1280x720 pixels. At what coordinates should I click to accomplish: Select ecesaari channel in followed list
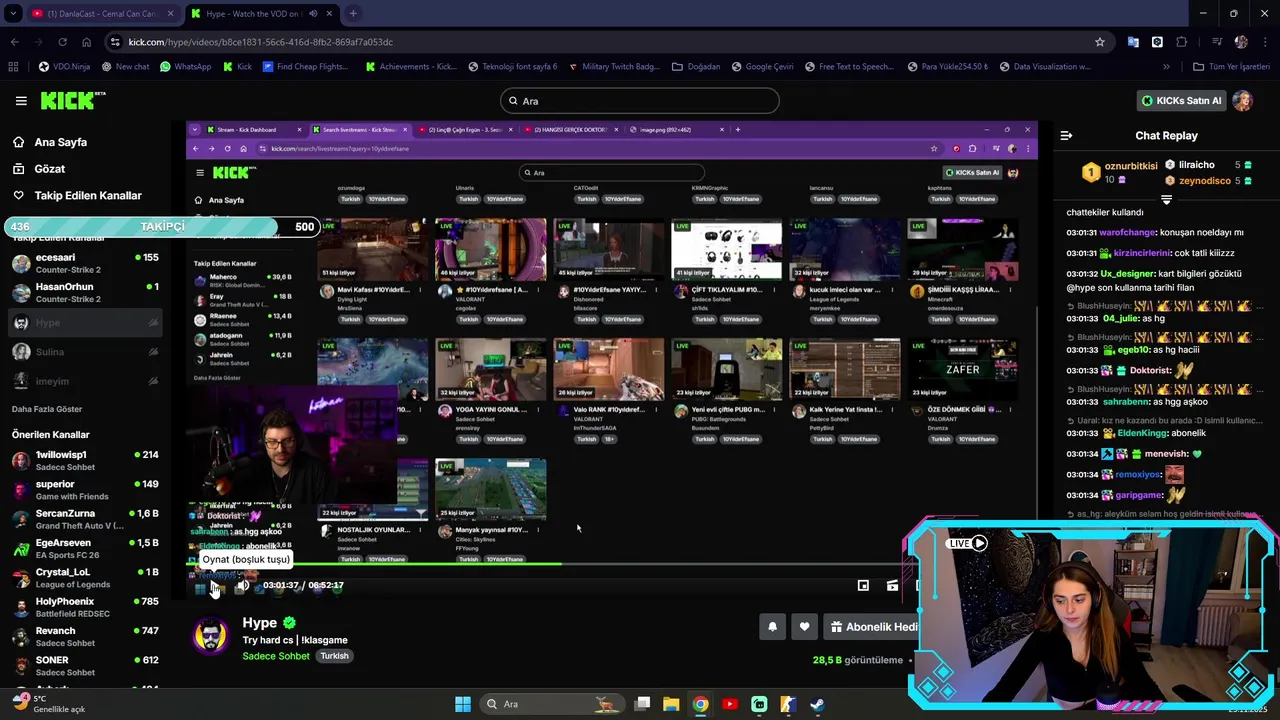click(85, 264)
